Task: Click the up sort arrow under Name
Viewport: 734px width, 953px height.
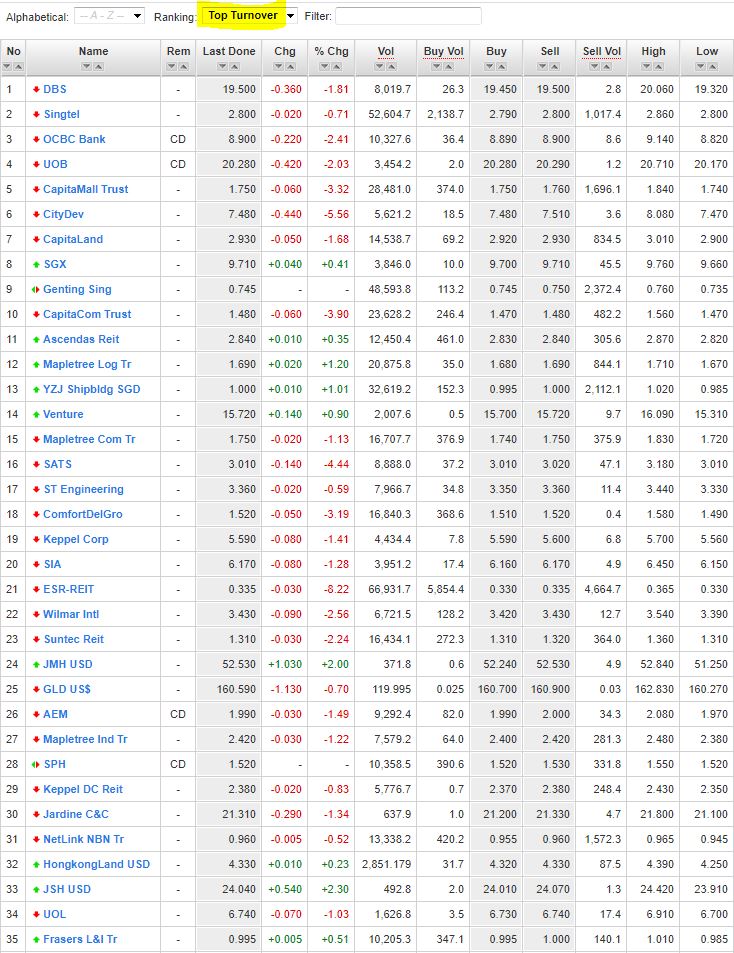Action: coord(98,66)
